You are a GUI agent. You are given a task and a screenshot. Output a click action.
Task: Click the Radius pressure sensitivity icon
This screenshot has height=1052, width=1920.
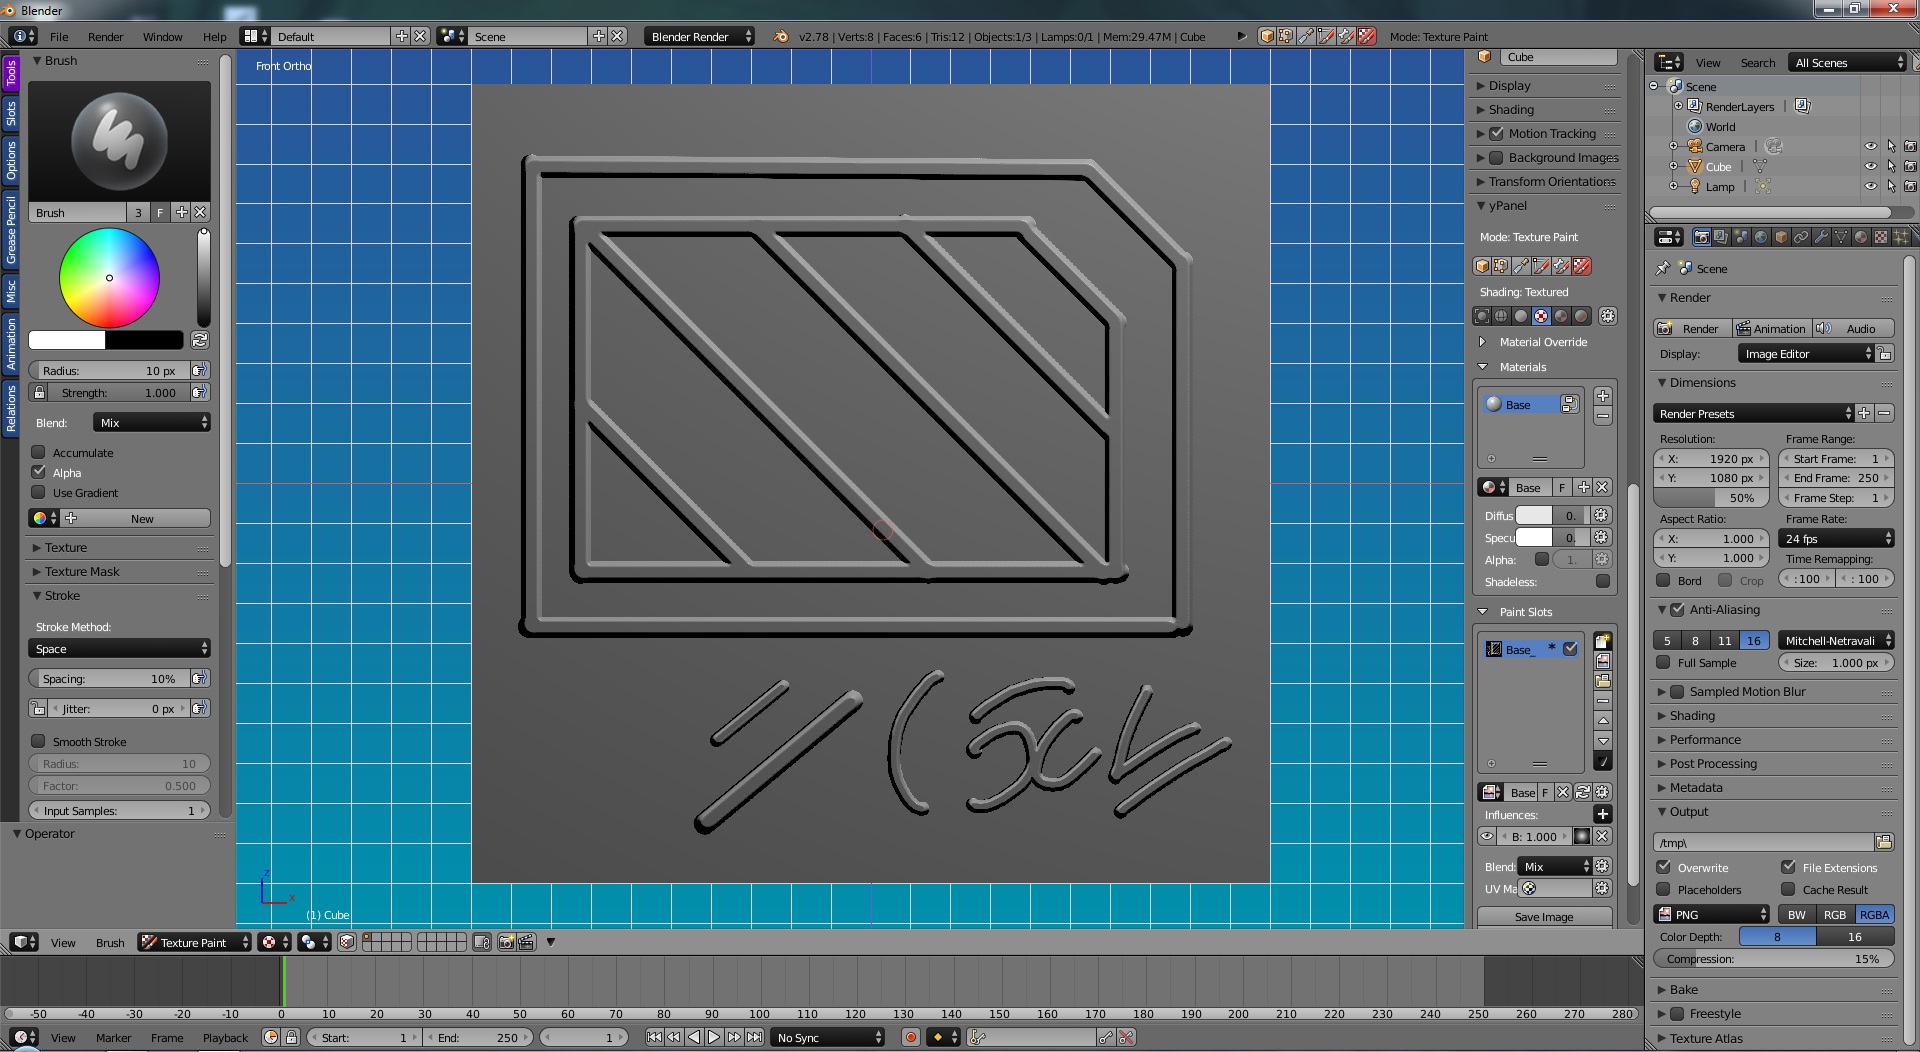click(200, 370)
